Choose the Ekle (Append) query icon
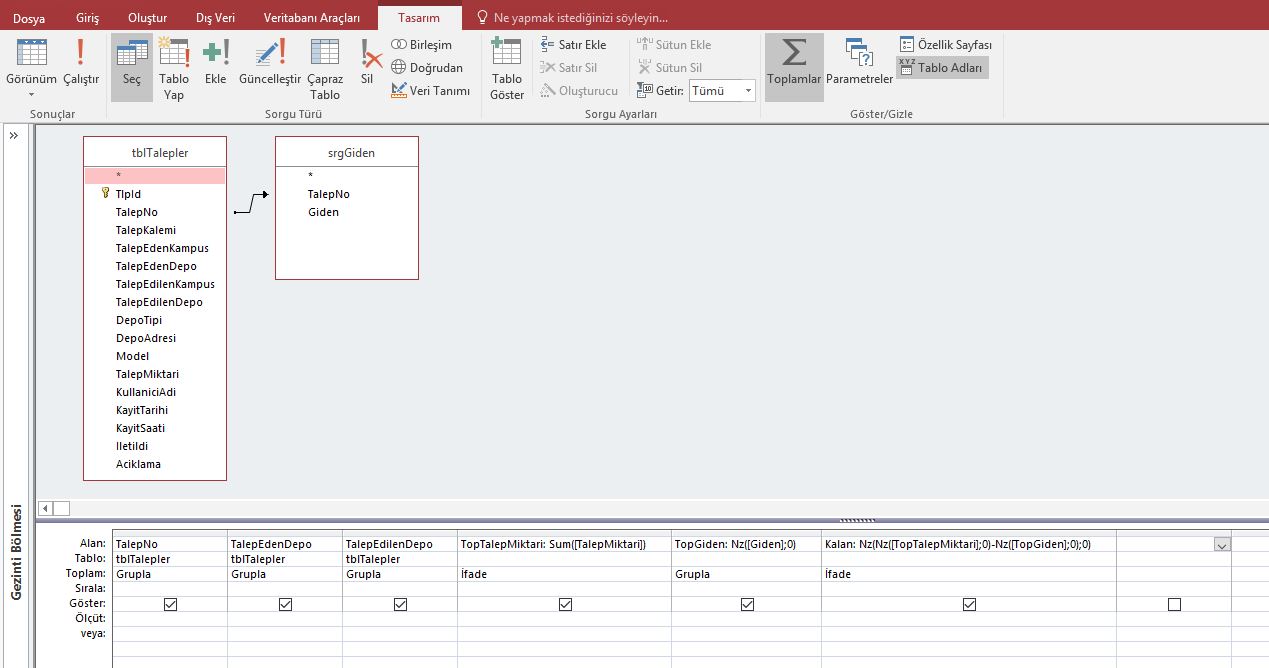Viewport: 1269px width, 668px height. pos(215,62)
